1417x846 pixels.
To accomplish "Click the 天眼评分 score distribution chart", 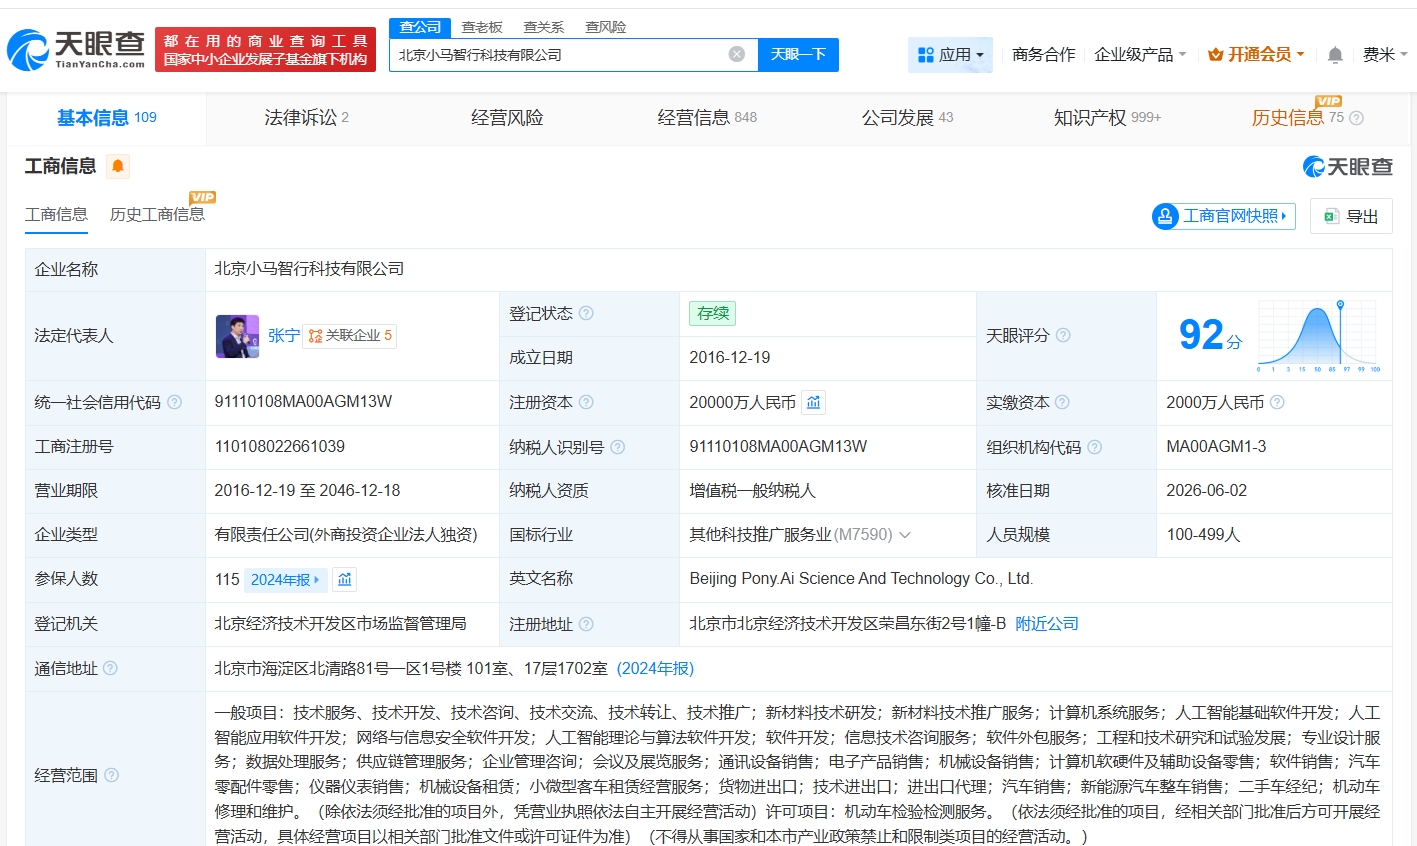I will point(1319,336).
